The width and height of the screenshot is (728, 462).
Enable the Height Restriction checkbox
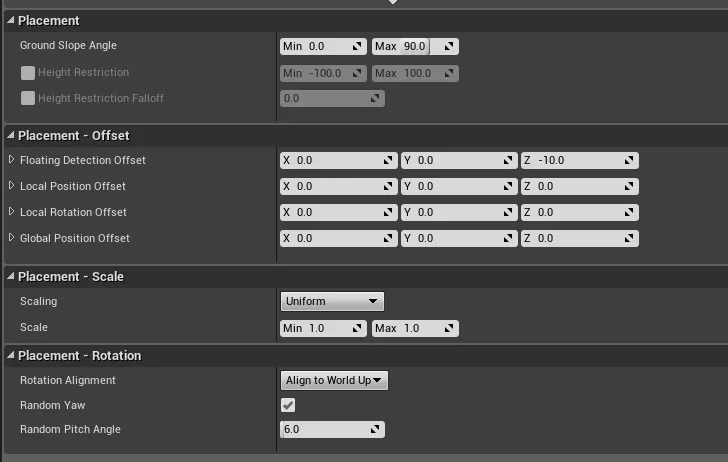tap(28, 73)
